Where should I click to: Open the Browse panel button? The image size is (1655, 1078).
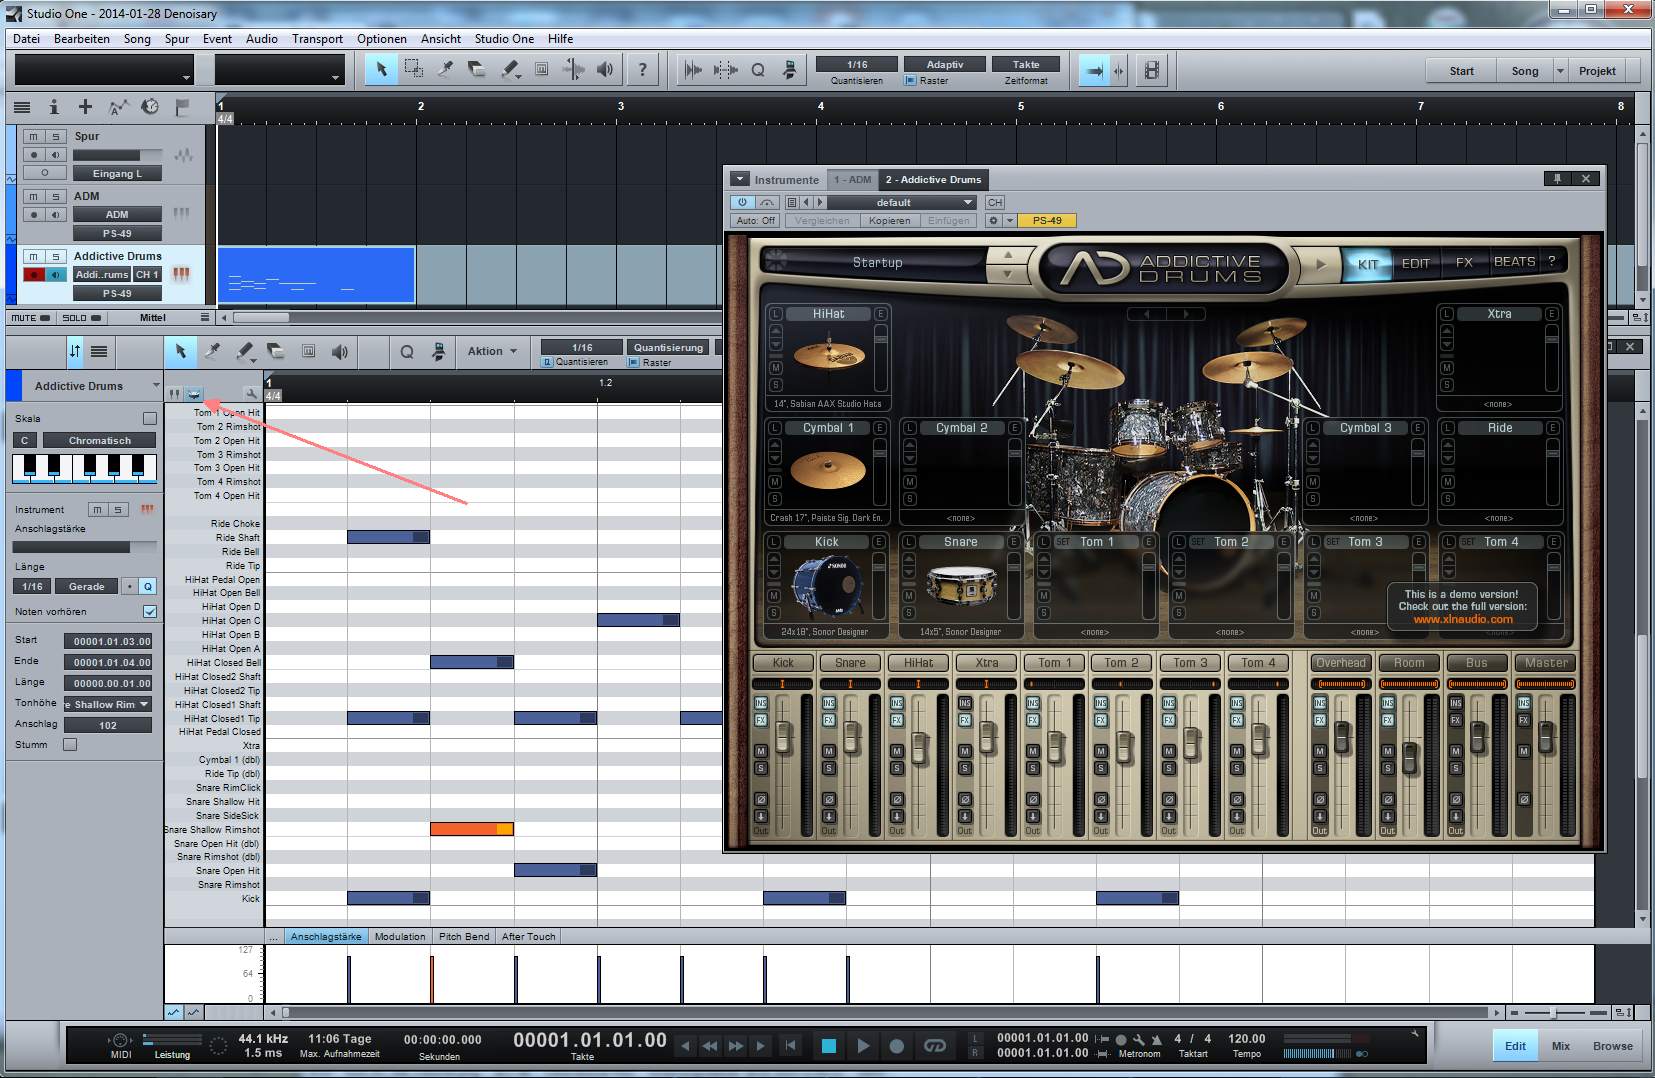pos(1612,1046)
